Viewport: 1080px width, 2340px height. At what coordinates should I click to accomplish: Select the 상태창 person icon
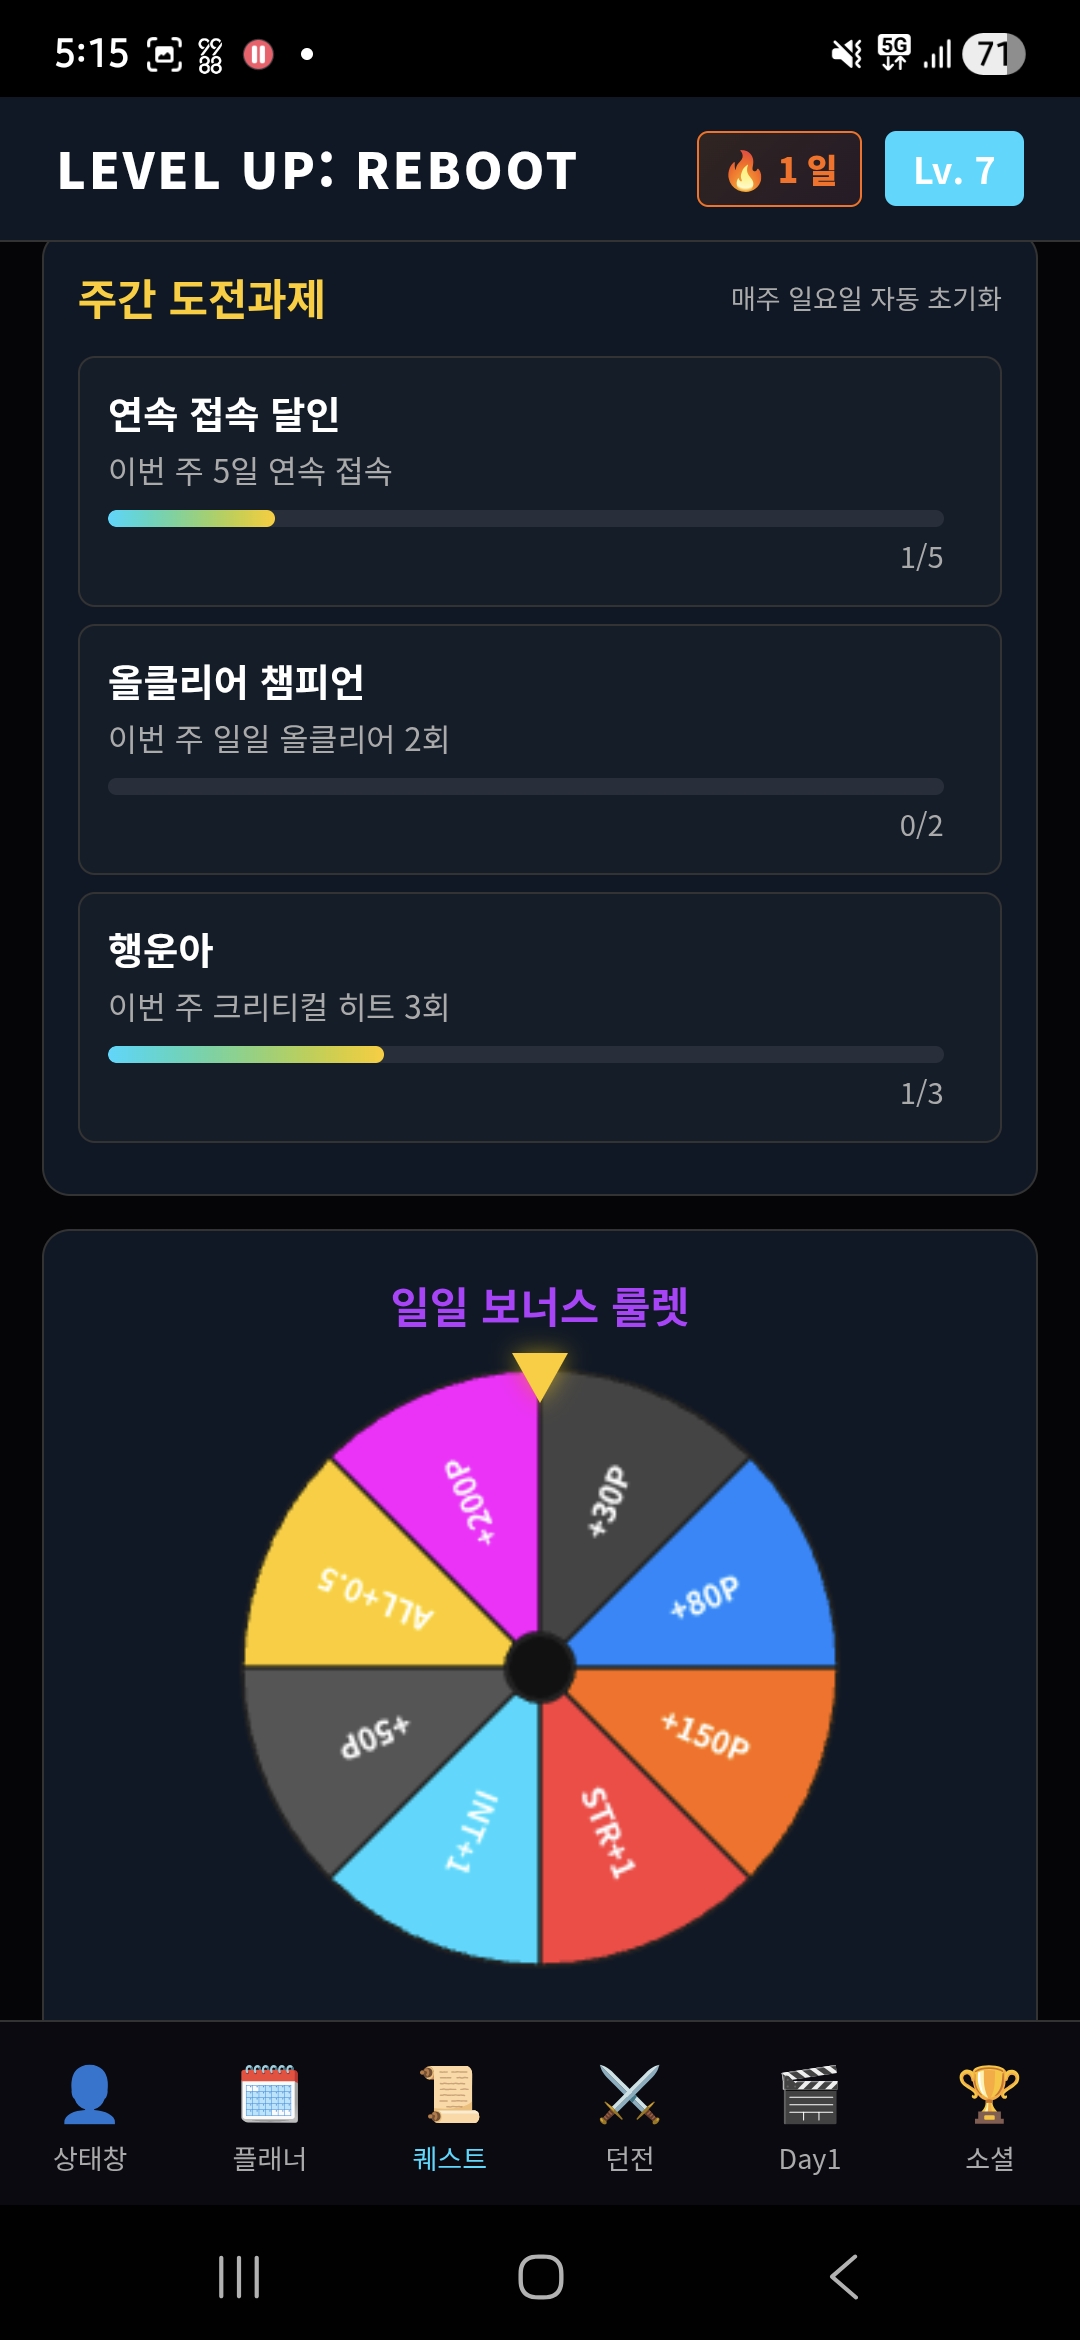coord(90,2092)
